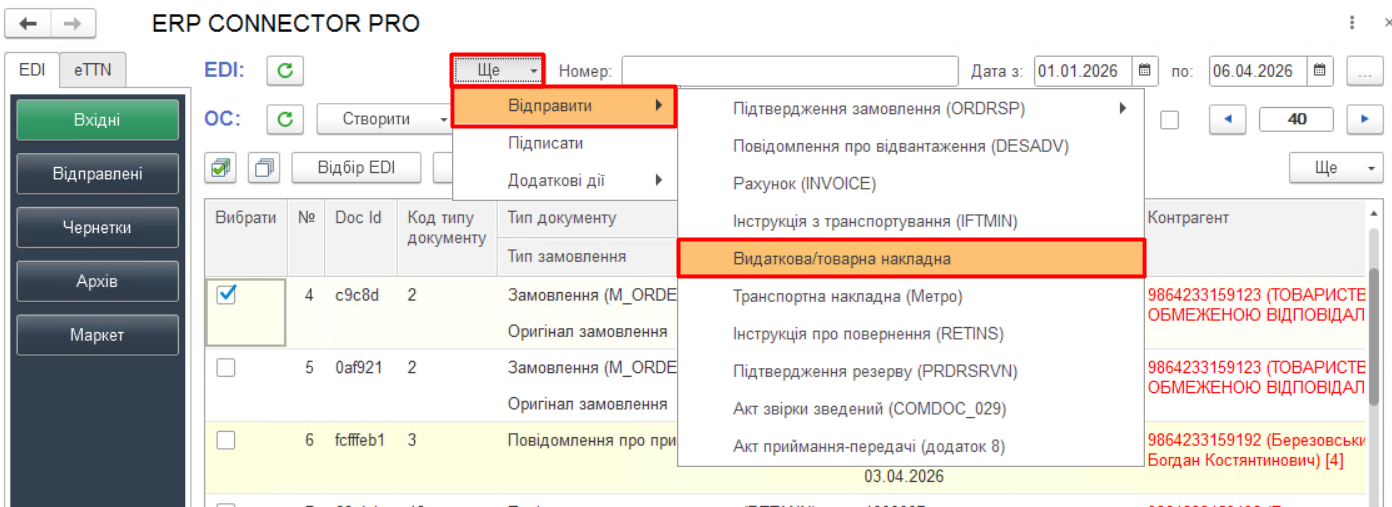Switch to the eTTN tab
Screen dimensions: 1392x507
[x=93, y=70]
